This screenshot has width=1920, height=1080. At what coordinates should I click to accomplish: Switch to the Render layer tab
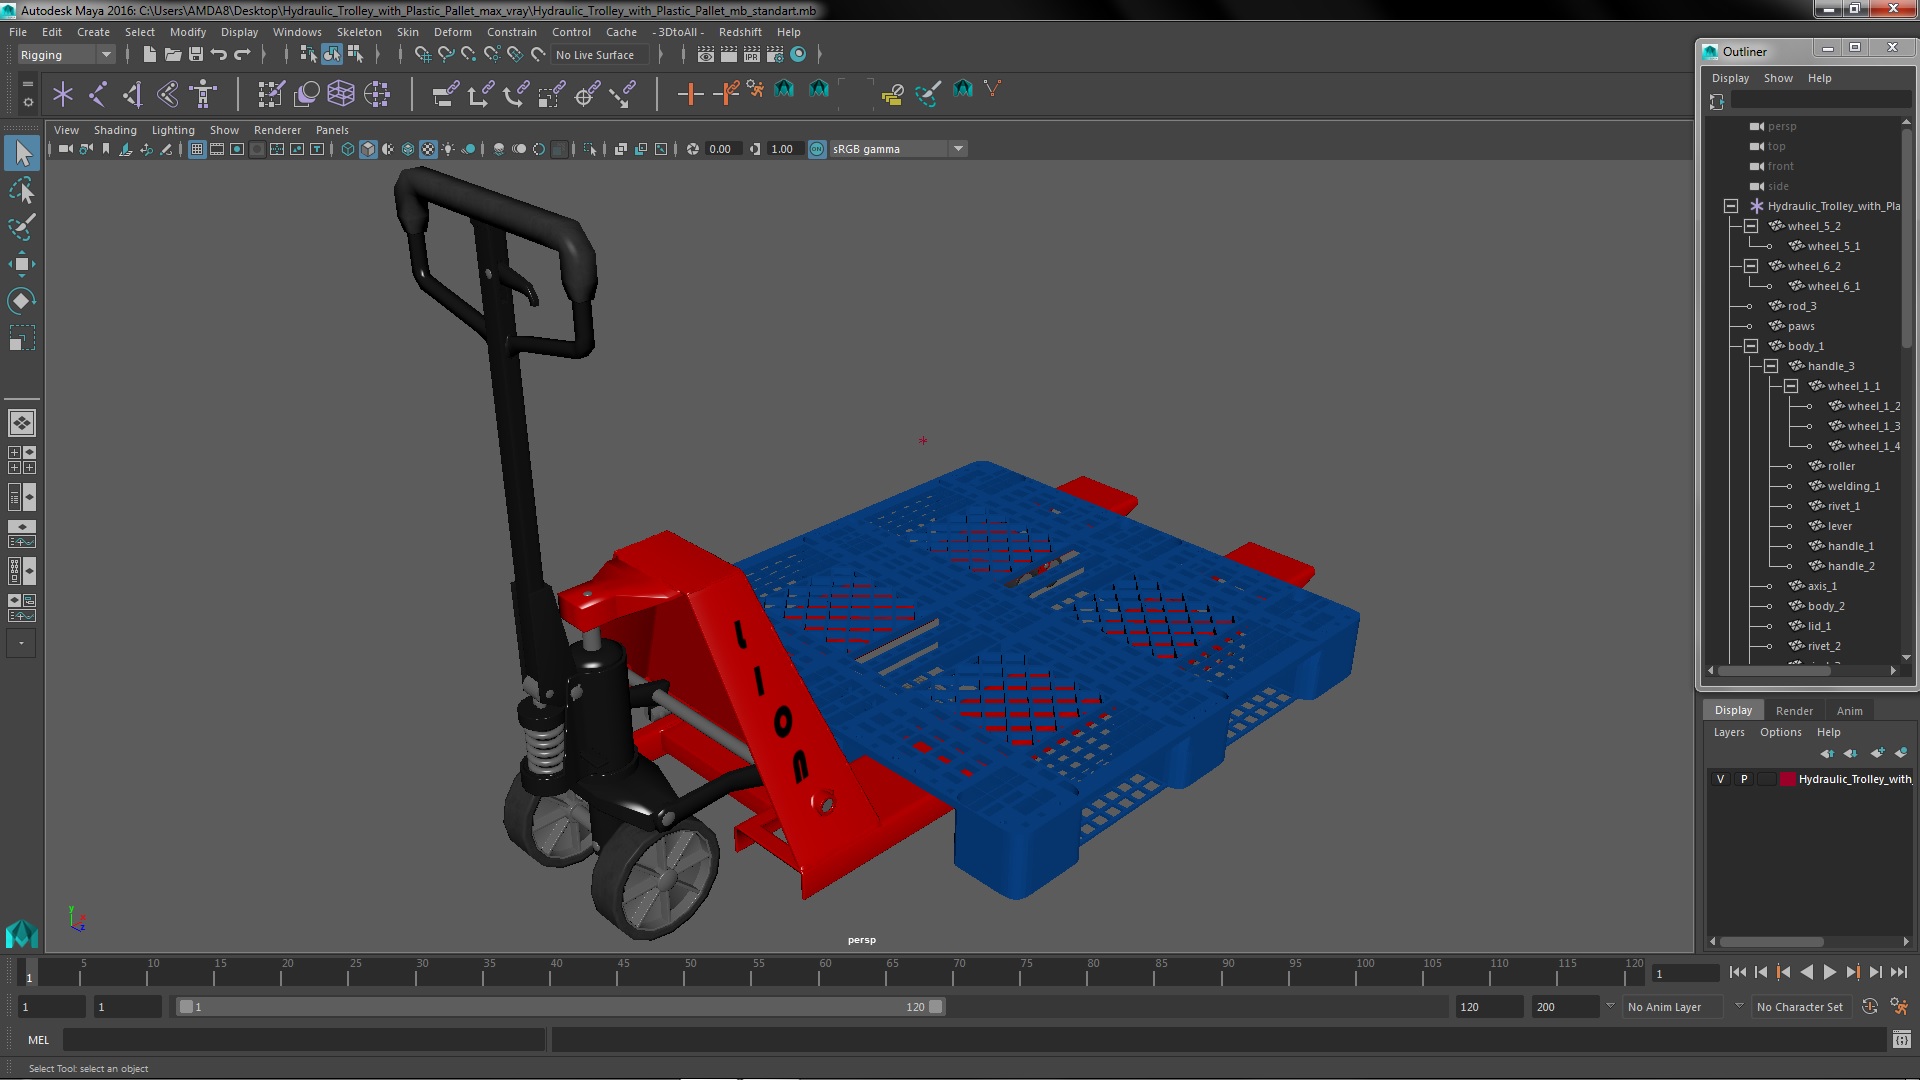pos(1794,711)
